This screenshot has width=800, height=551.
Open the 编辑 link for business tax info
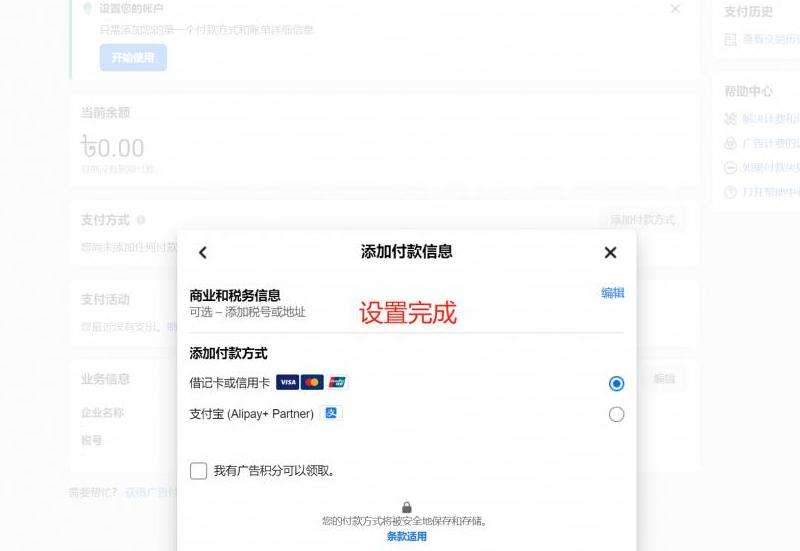[x=612, y=293]
